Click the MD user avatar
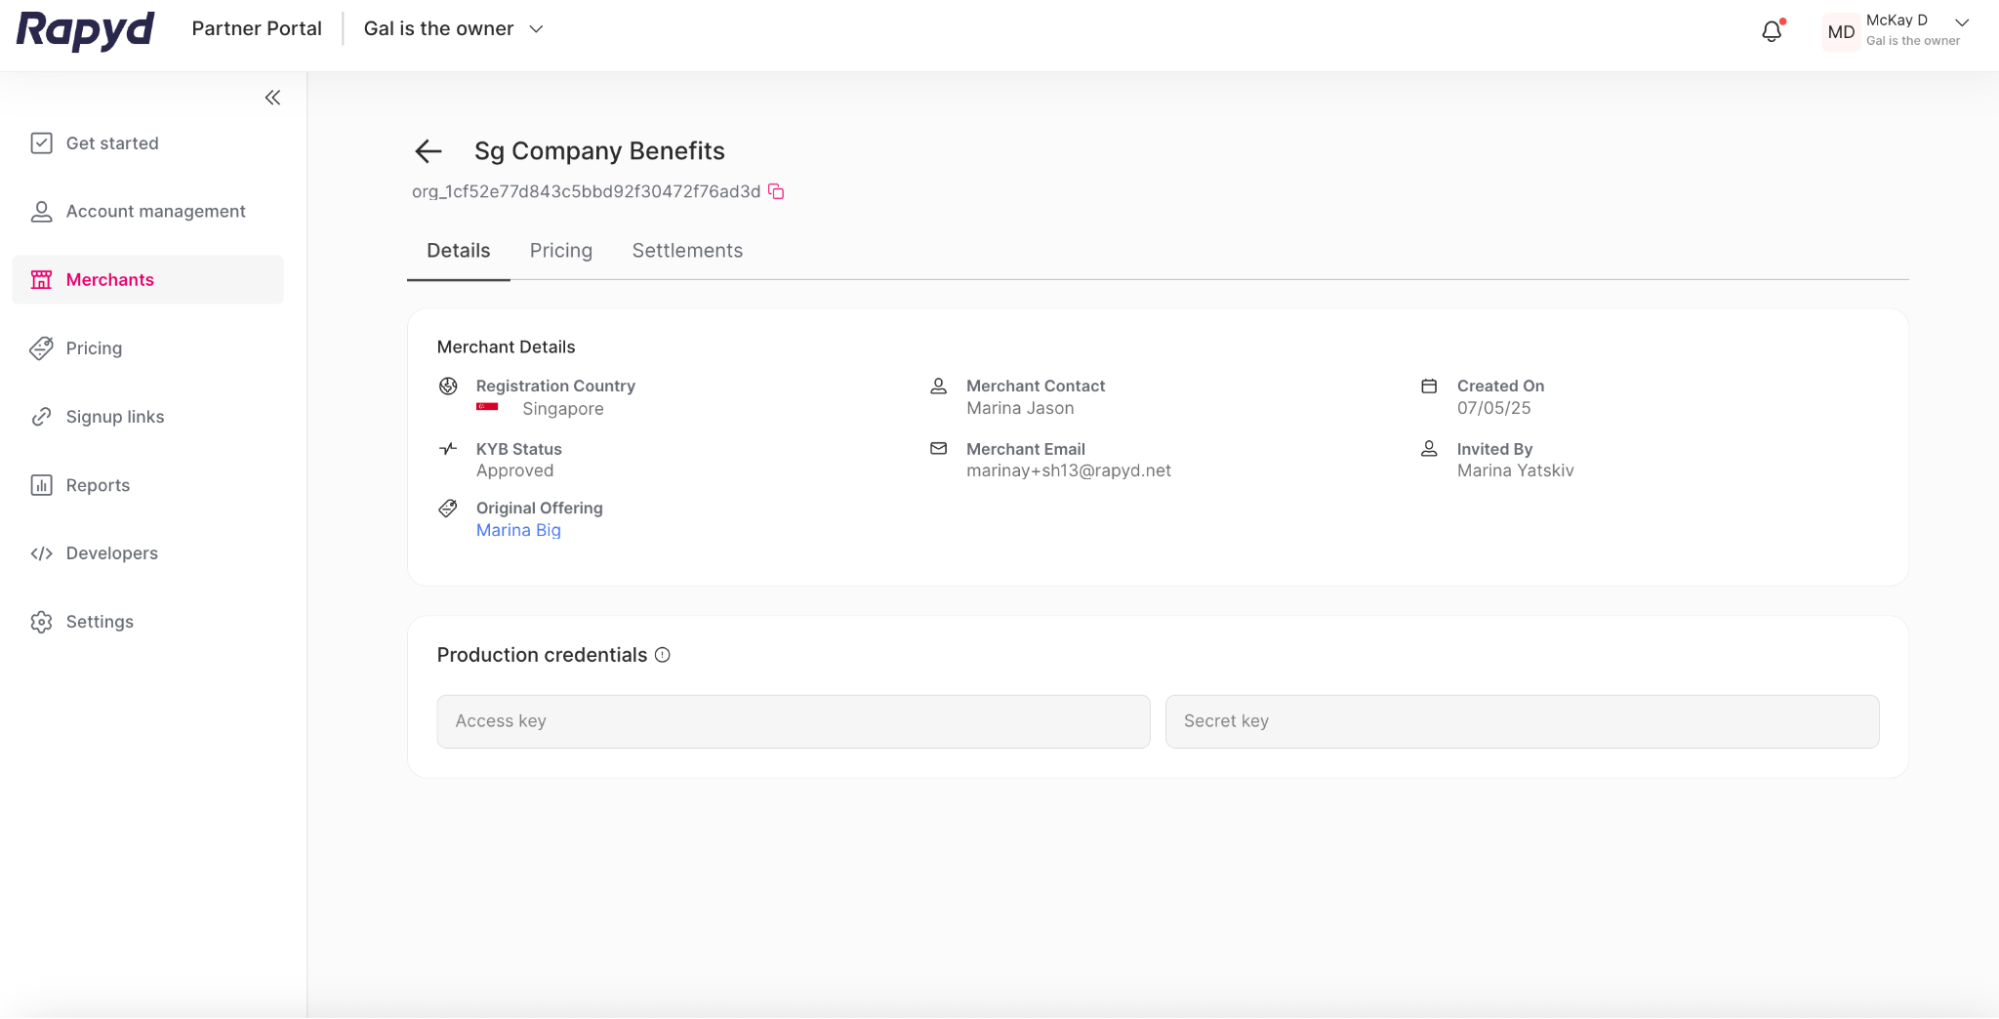The height and width of the screenshot is (1019, 1999). [x=1840, y=31]
